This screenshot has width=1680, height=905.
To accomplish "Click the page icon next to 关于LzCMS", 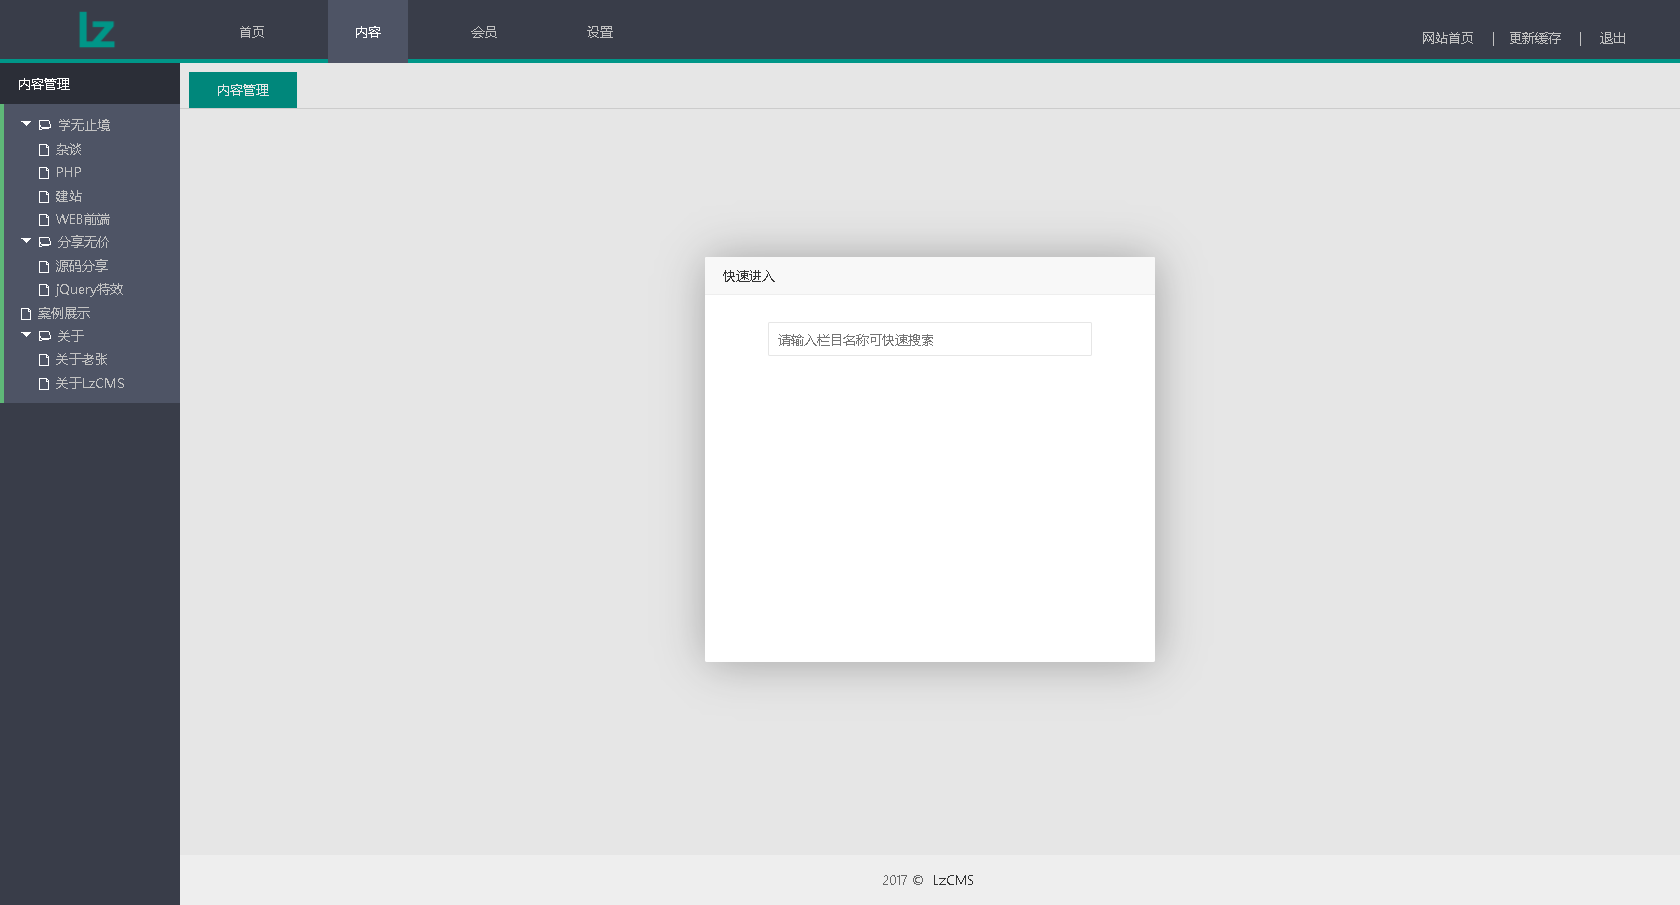I will pyautogui.click(x=44, y=384).
